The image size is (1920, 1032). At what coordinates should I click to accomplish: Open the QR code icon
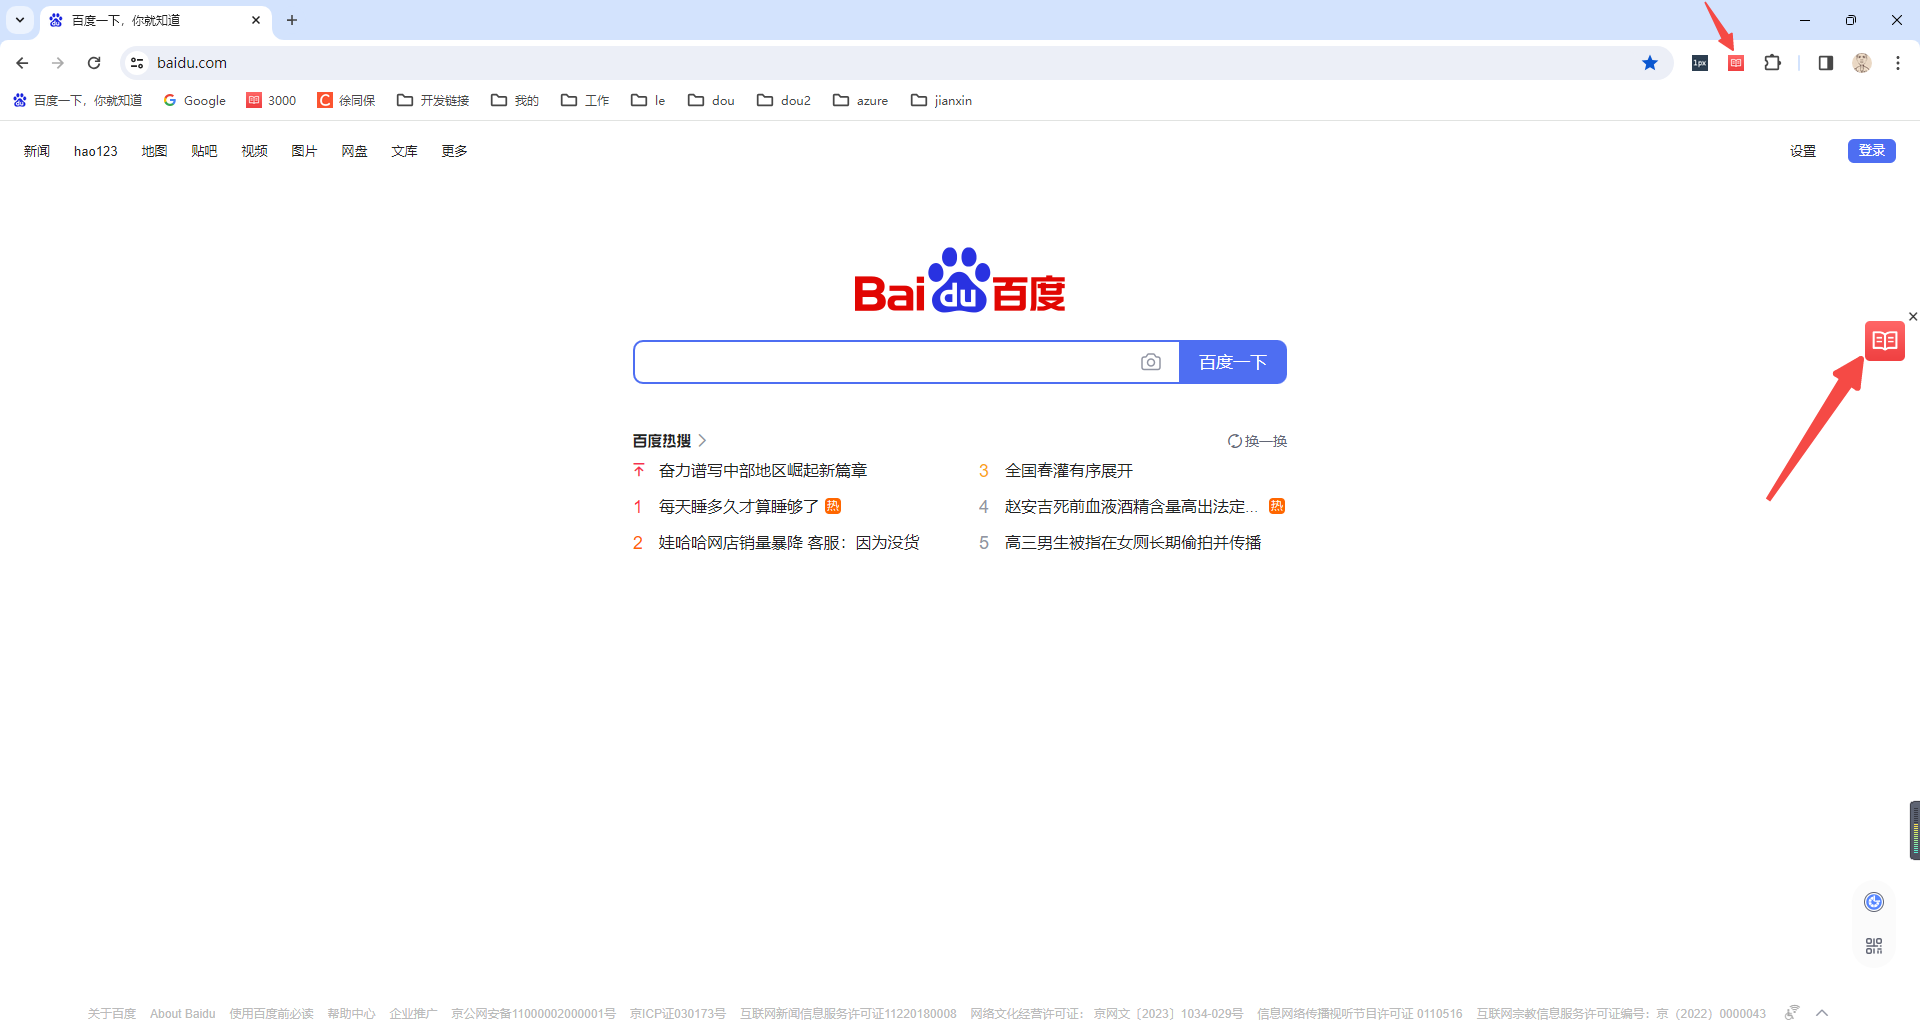coord(1874,946)
